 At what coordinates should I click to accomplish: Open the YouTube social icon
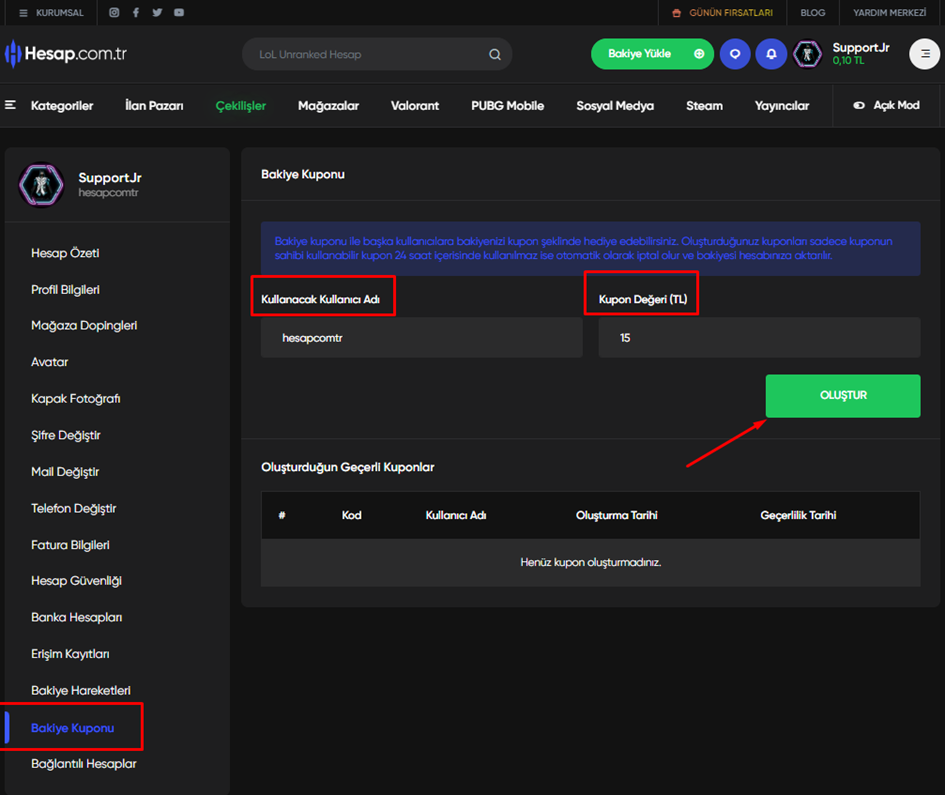pyautogui.click(x=179, y=13)
